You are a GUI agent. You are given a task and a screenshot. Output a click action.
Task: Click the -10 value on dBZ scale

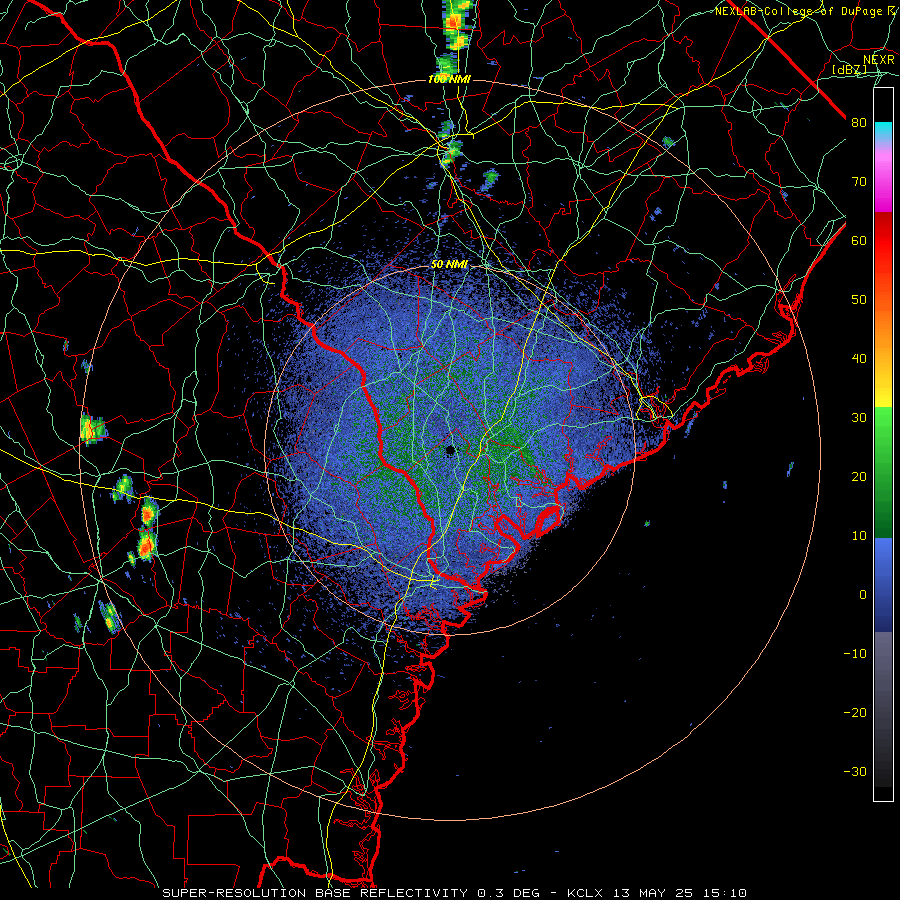(855, 654)
